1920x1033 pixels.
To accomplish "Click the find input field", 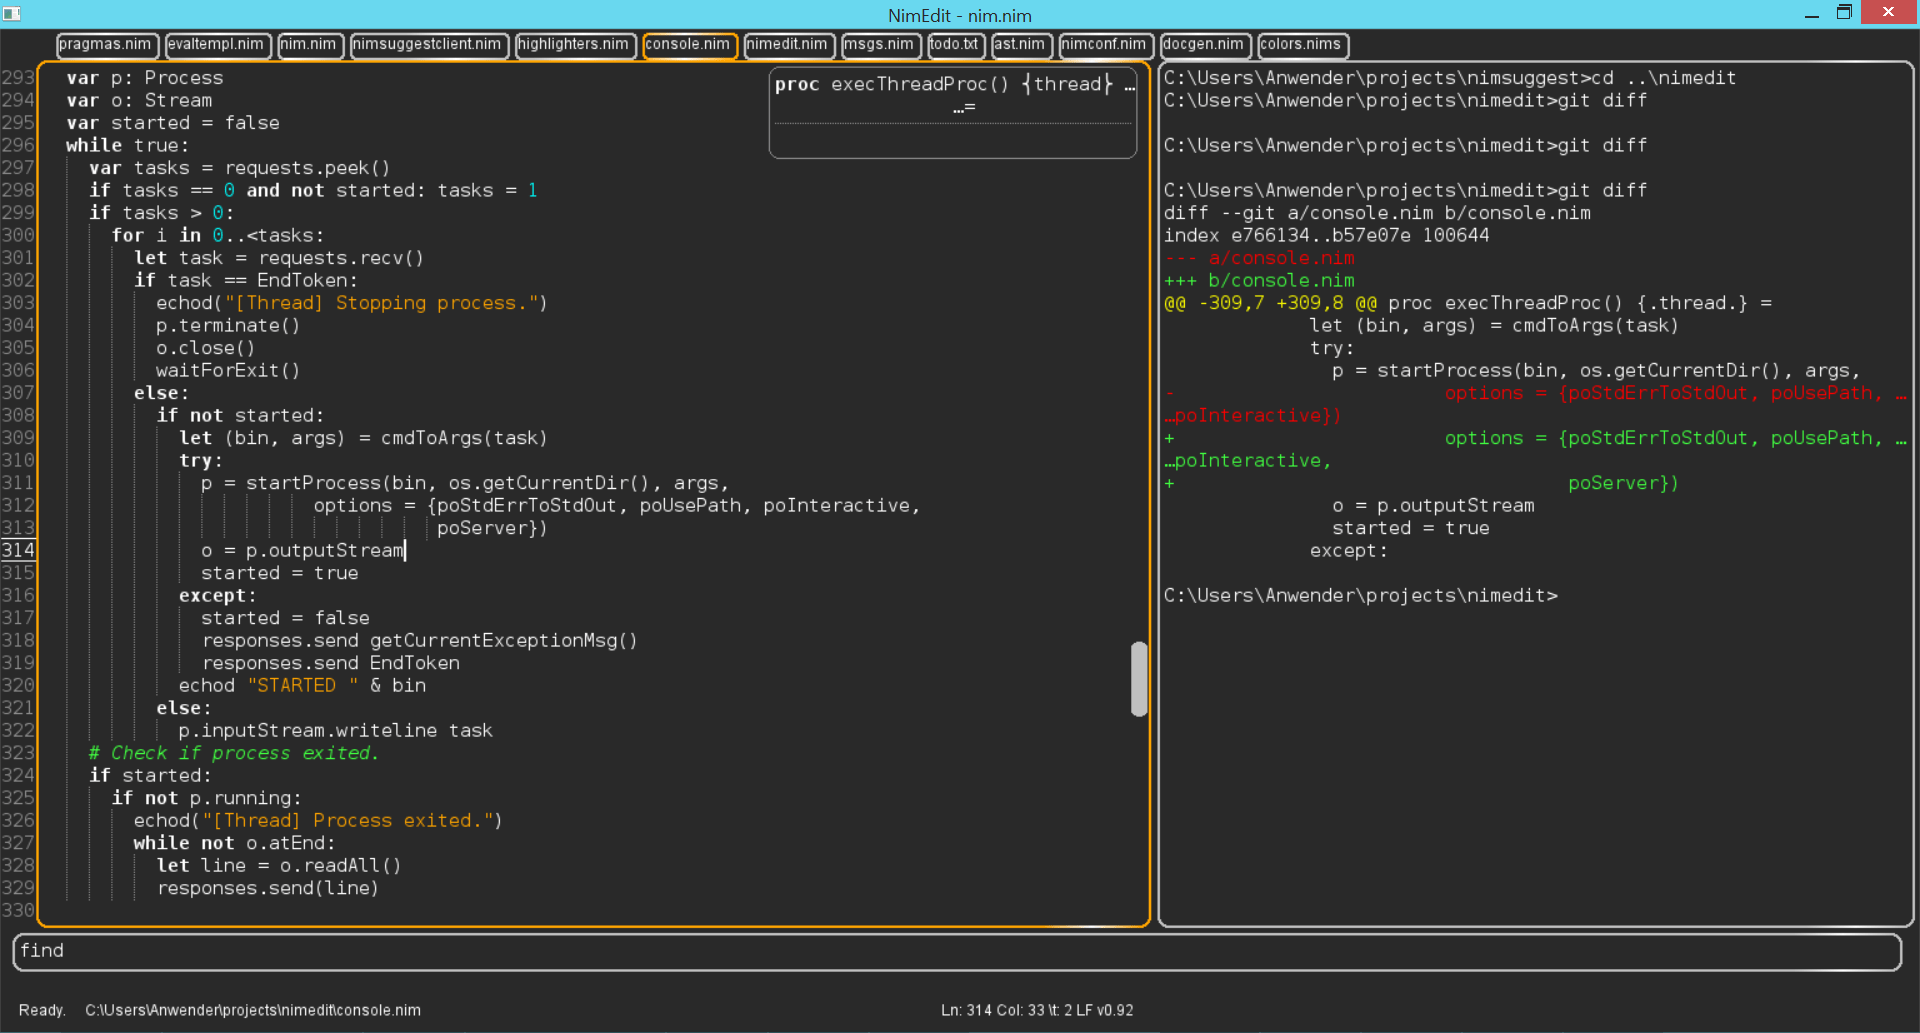I will [x=957, y=951].
